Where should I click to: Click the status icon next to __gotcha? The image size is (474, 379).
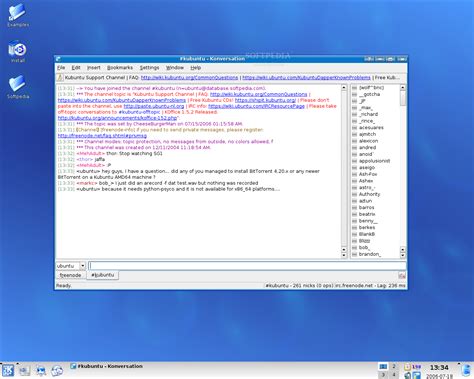(355, 94)
